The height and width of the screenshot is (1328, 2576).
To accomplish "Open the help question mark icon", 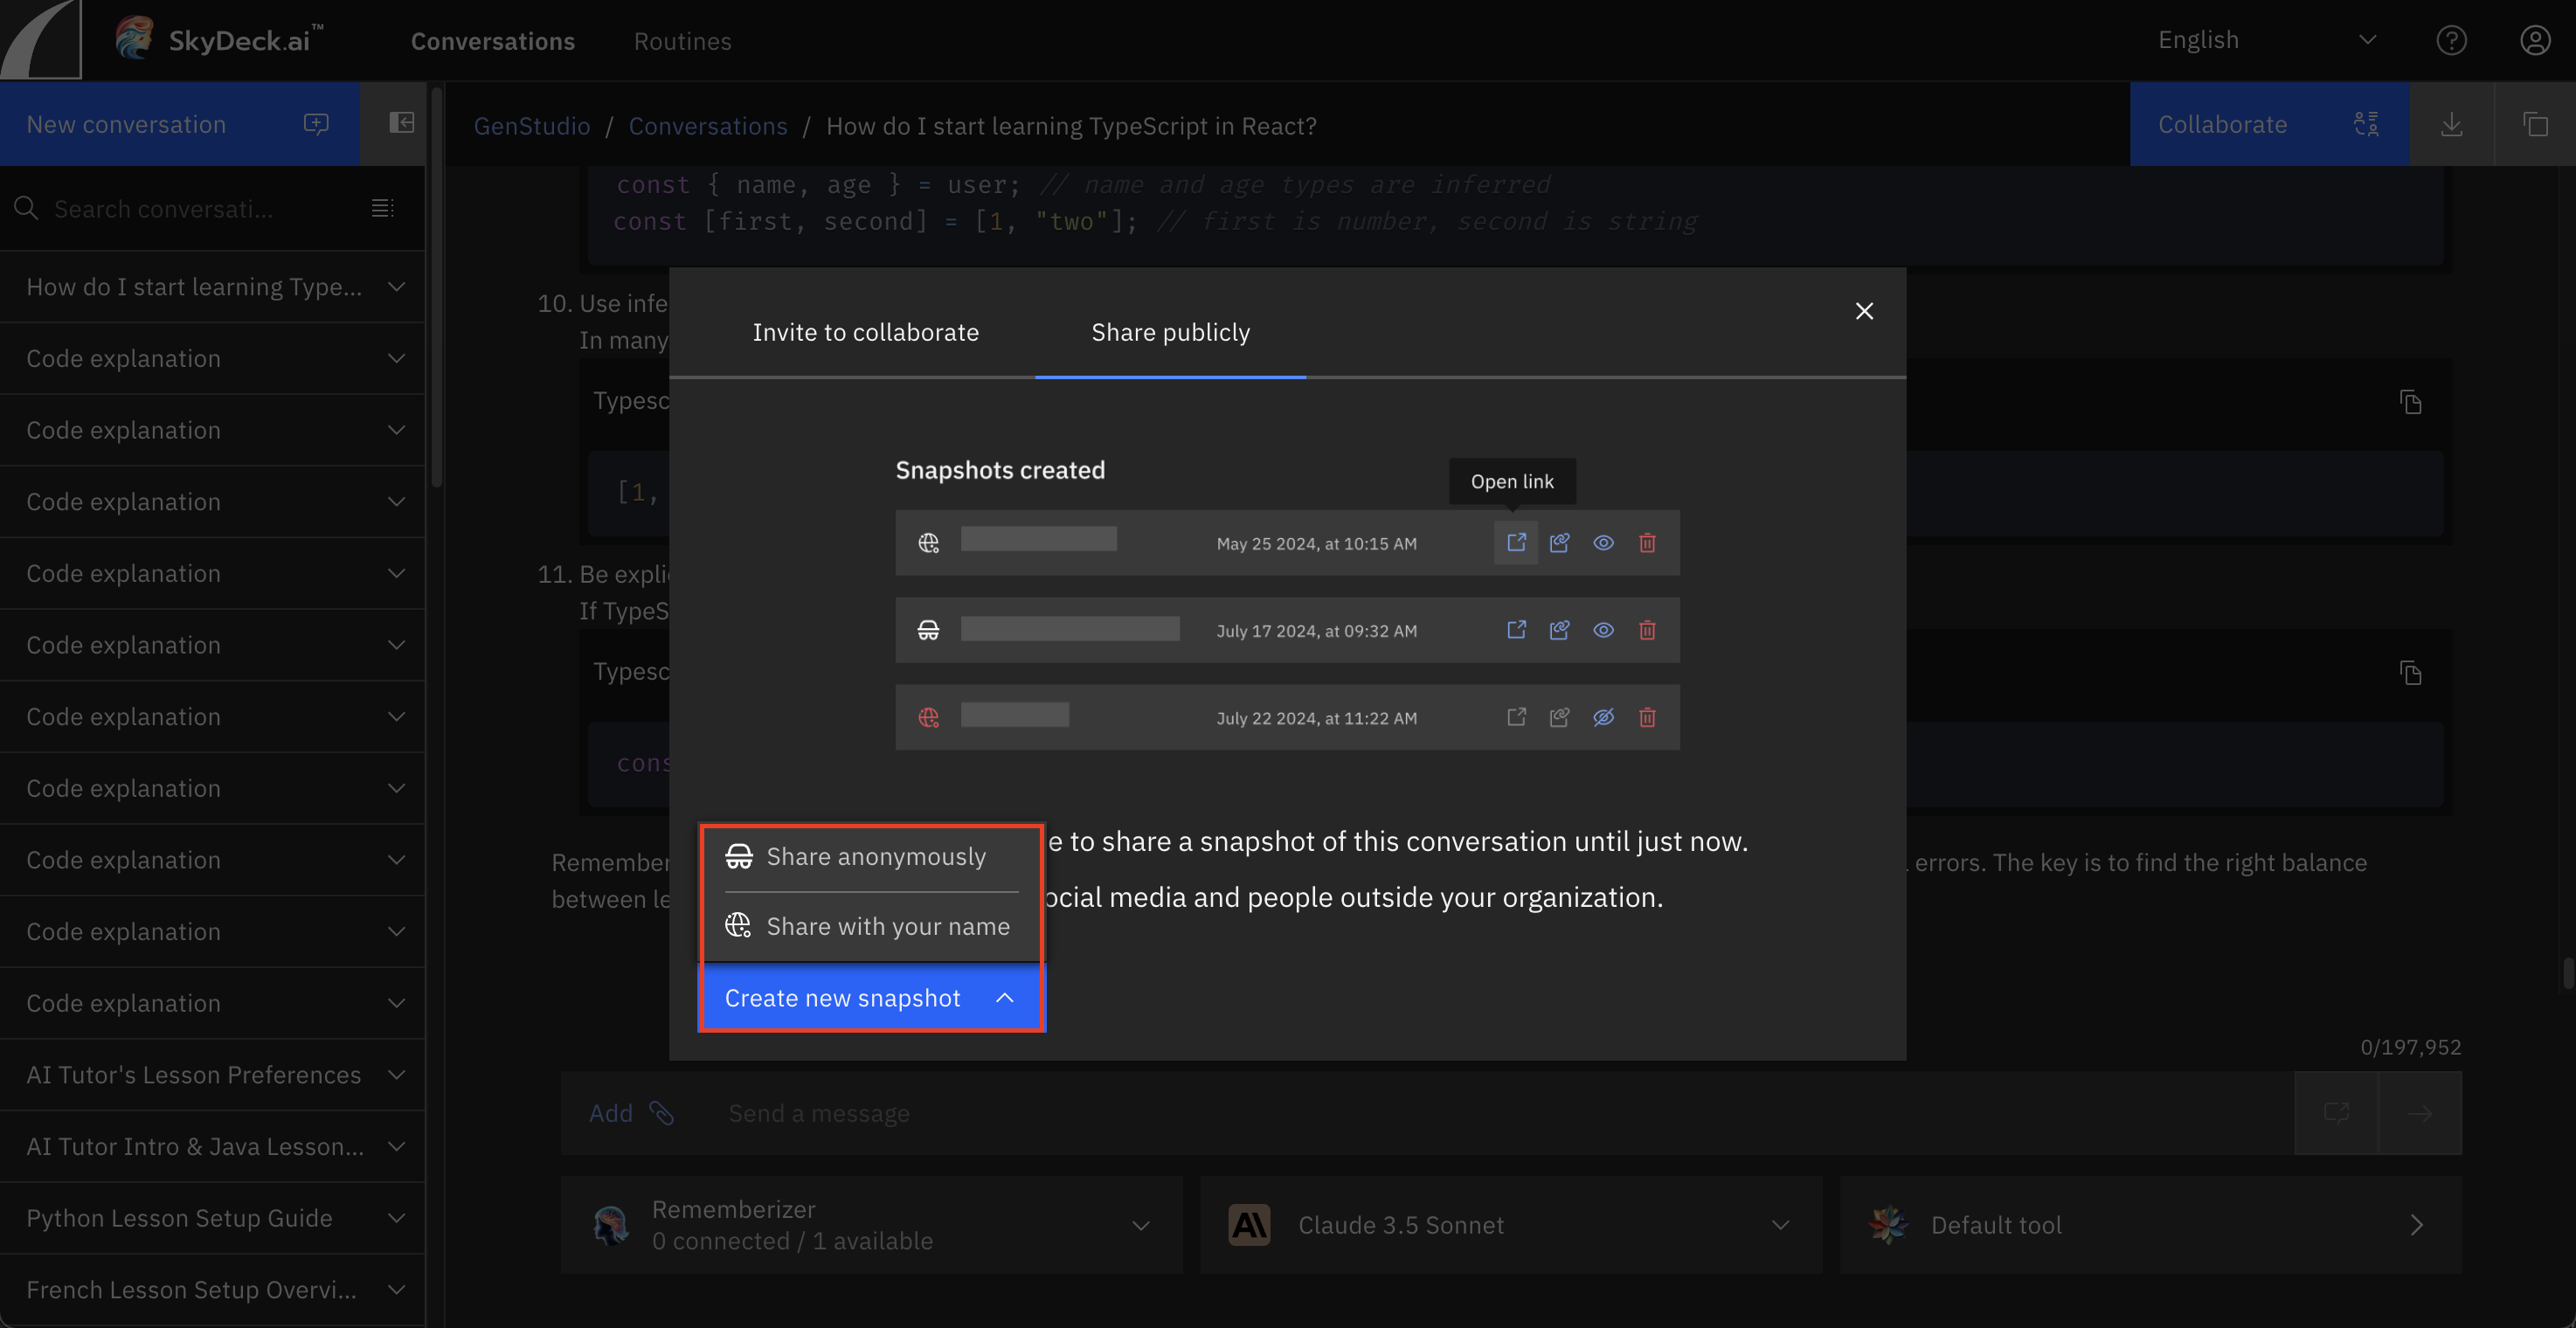I will pos(2451,40).
